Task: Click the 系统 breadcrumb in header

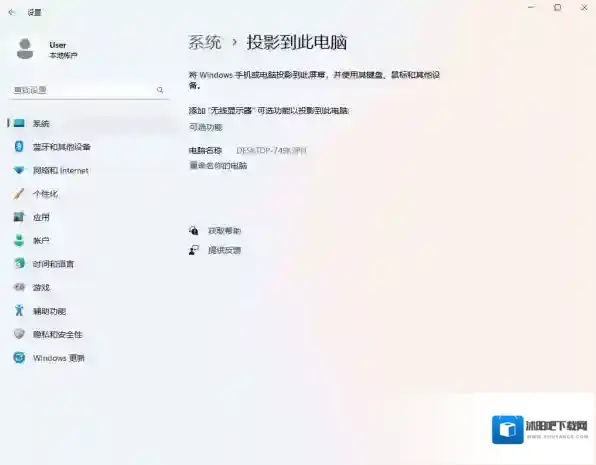Action: (205, 42)
